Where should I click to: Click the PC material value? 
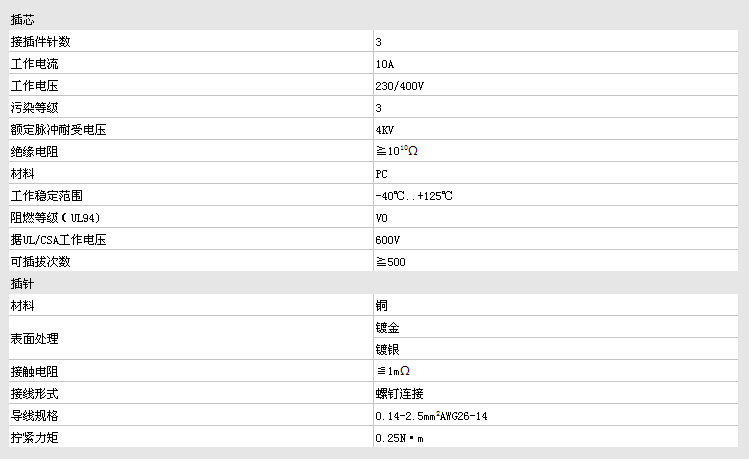coord(382,174)
